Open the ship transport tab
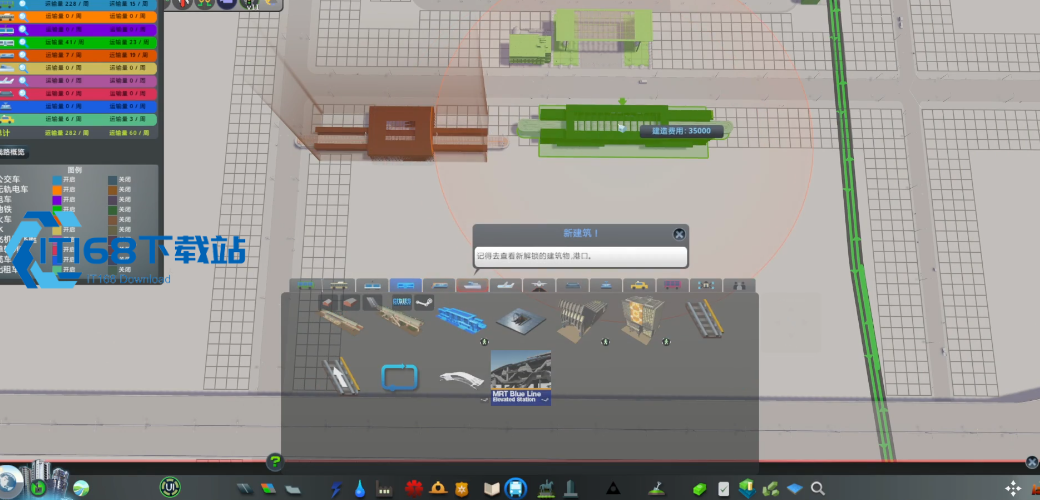 tap(472, 285)
